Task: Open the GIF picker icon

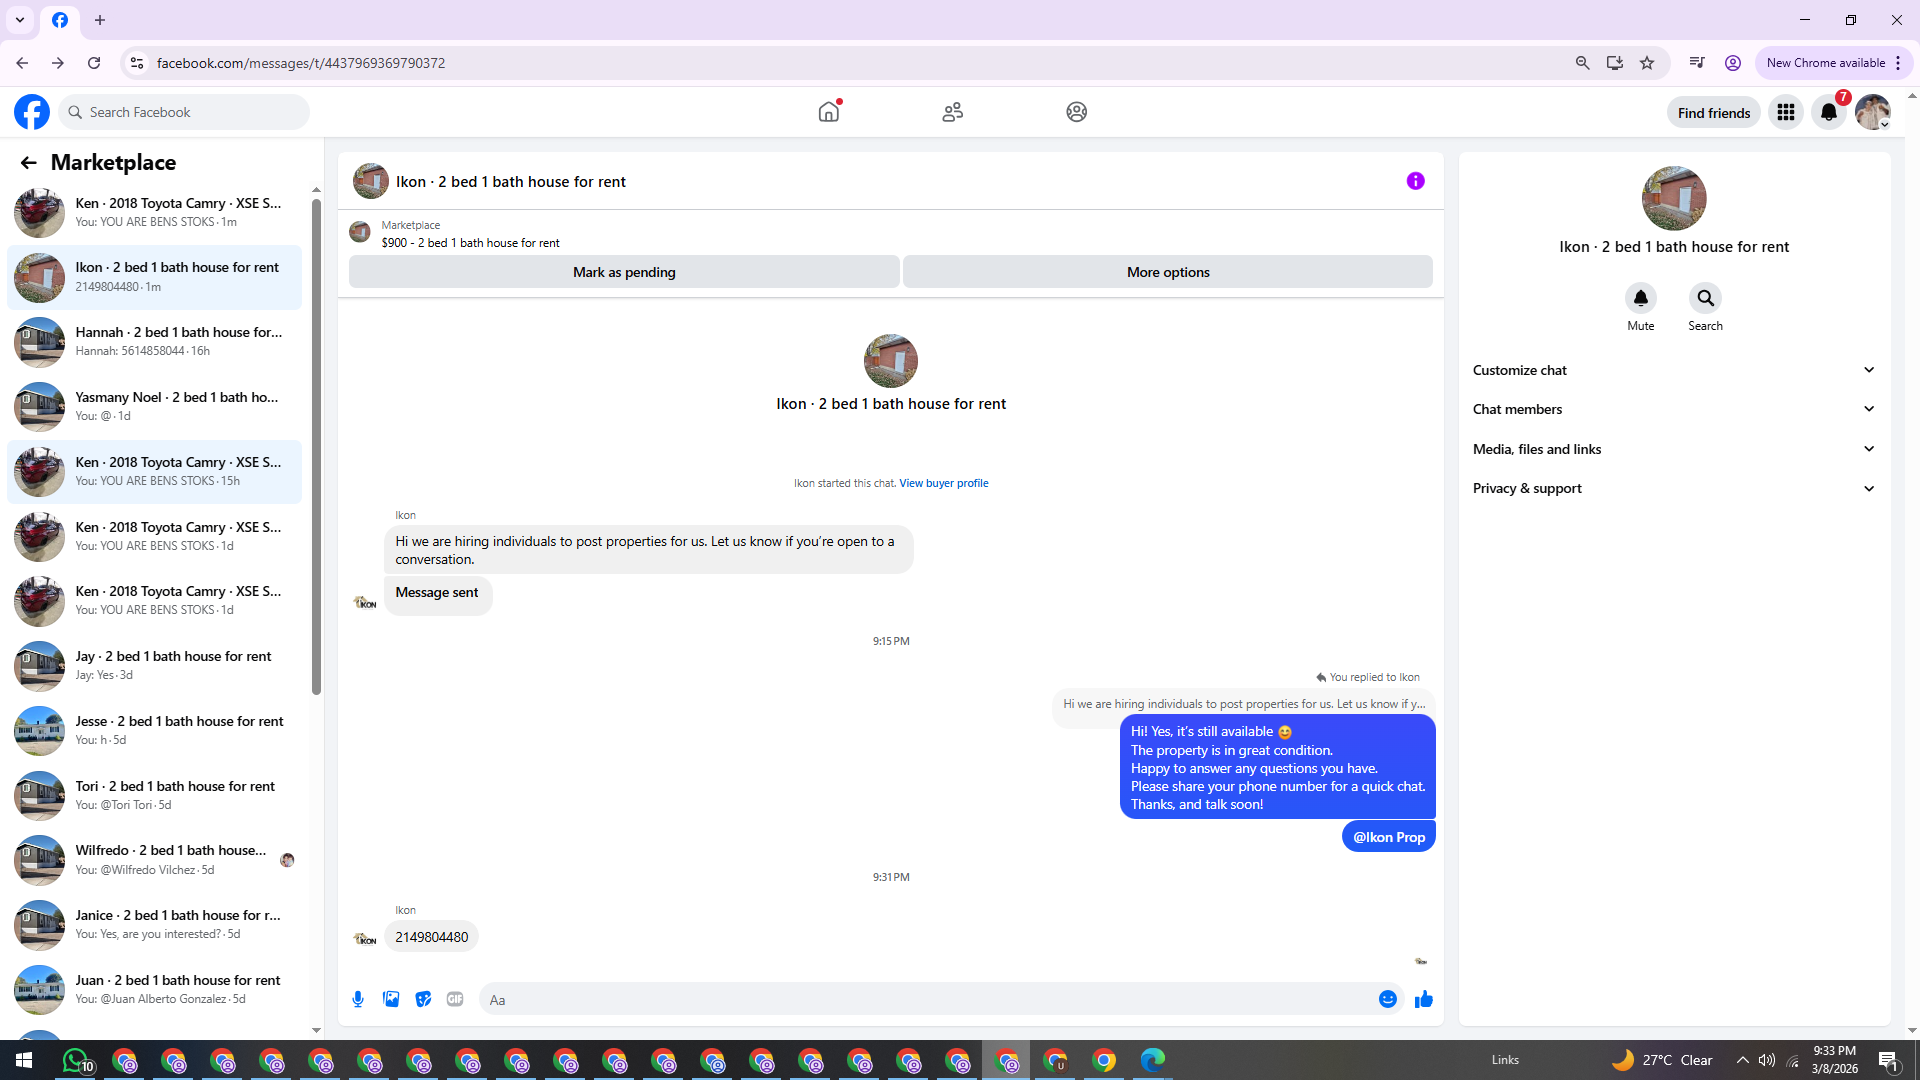Action: tap(455, 999)
